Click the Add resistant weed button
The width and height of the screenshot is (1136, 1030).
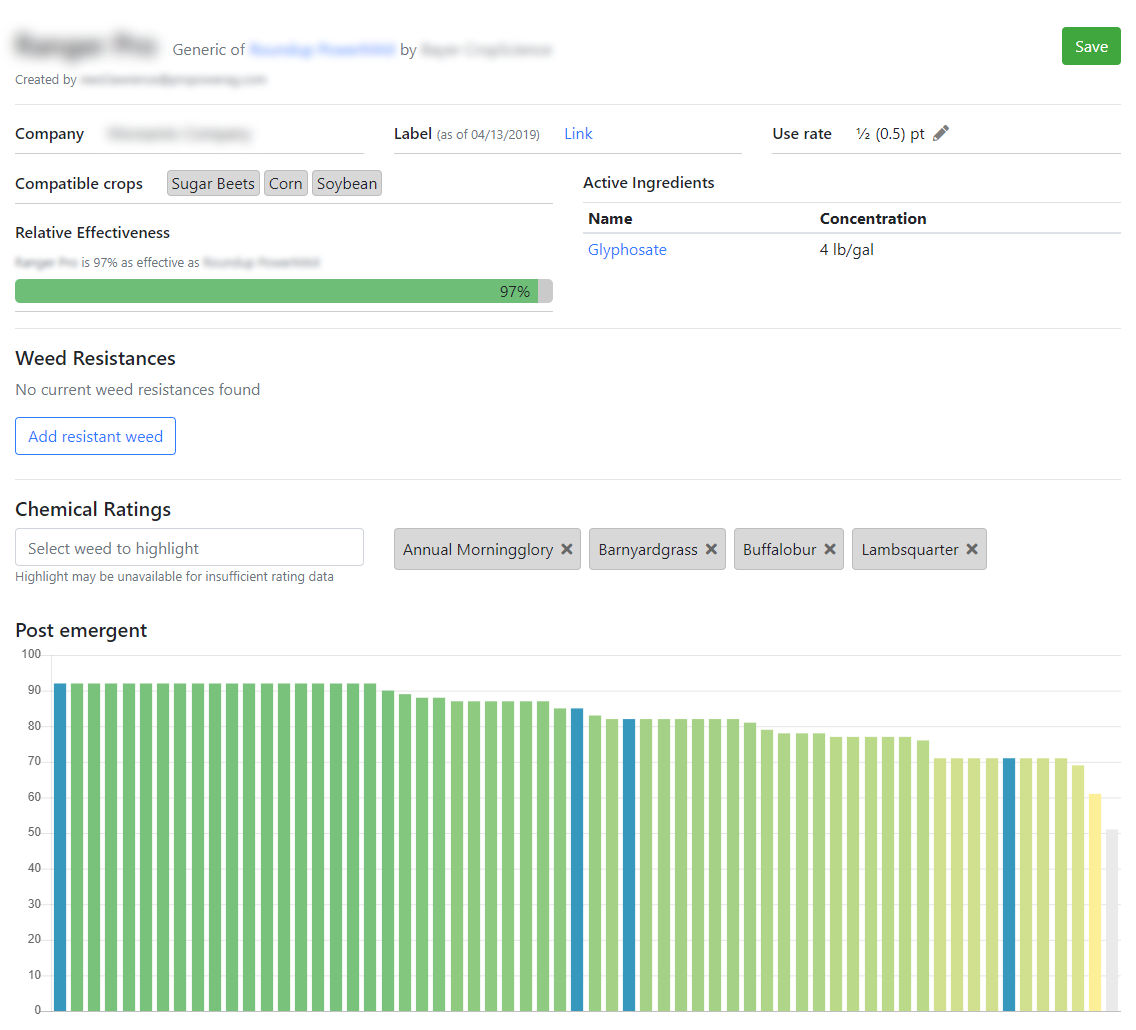tap(95, 436)
